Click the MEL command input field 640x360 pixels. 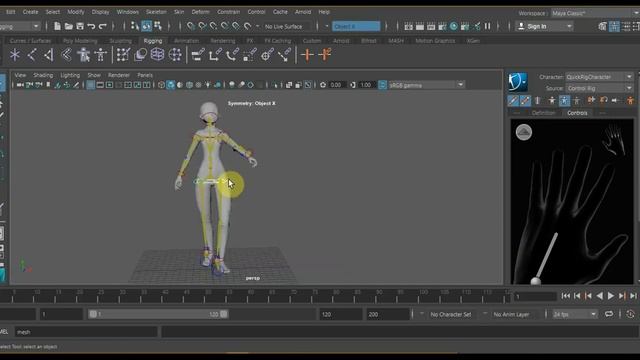[x=86, y=332]
